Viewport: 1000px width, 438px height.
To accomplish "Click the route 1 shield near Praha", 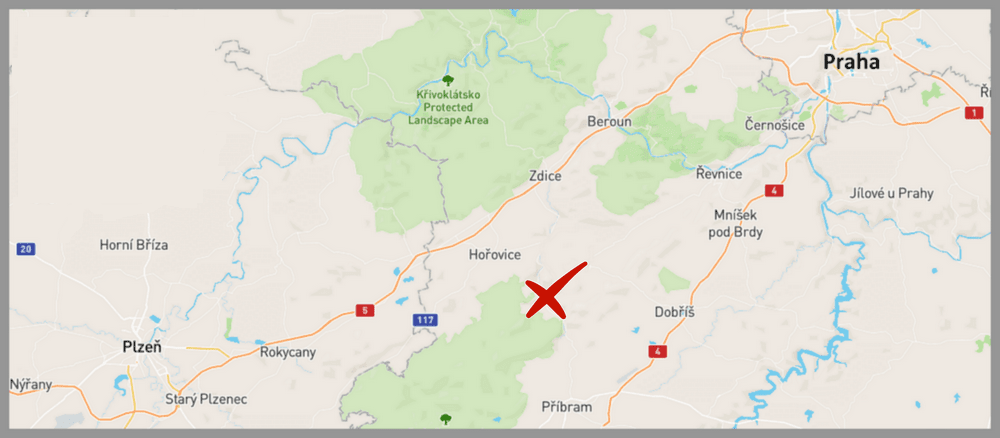I will [974, 113].
